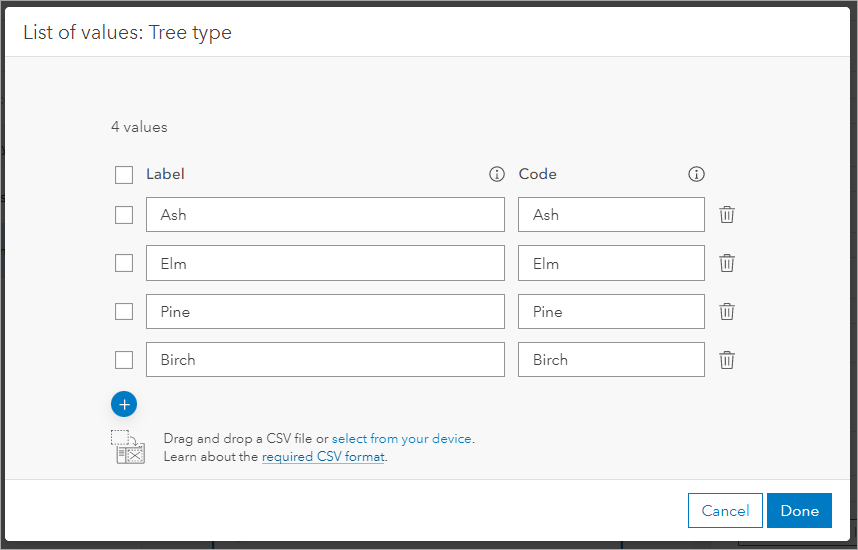This screenshot has height=550, width=858.
Task: Check the Pine row checkbox
Action: pos(124,311)
